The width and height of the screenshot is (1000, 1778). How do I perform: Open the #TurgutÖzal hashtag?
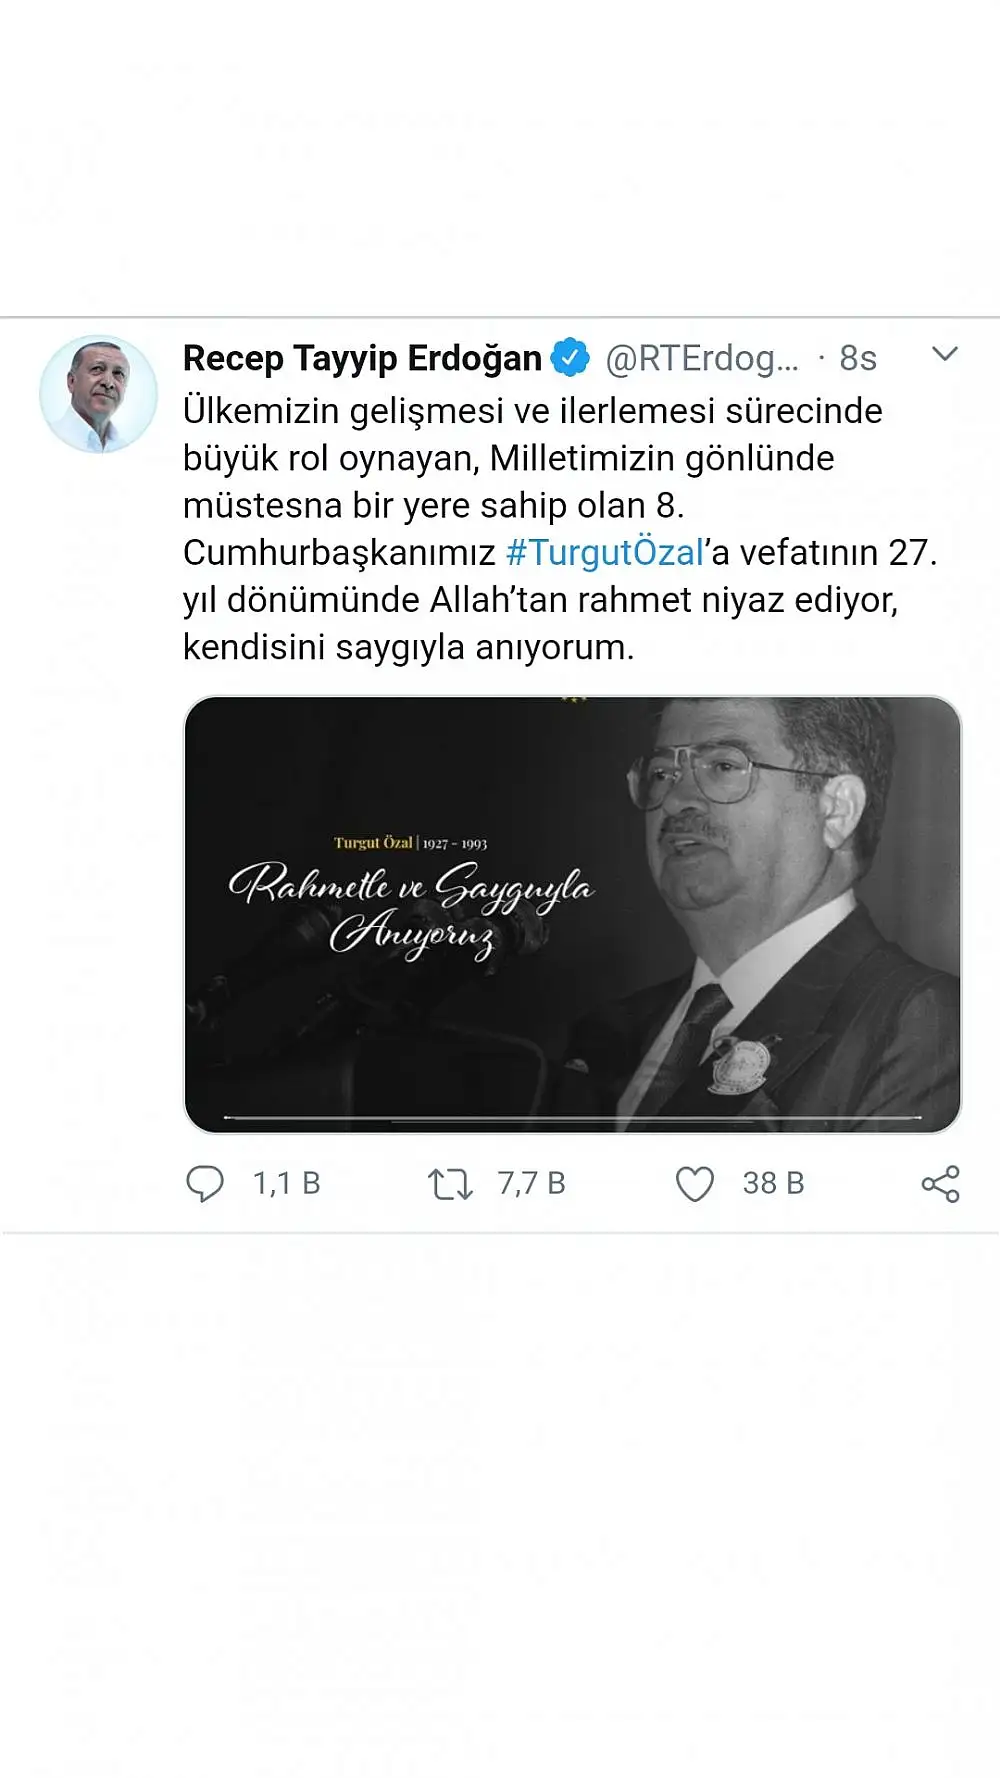click(605, 552)
